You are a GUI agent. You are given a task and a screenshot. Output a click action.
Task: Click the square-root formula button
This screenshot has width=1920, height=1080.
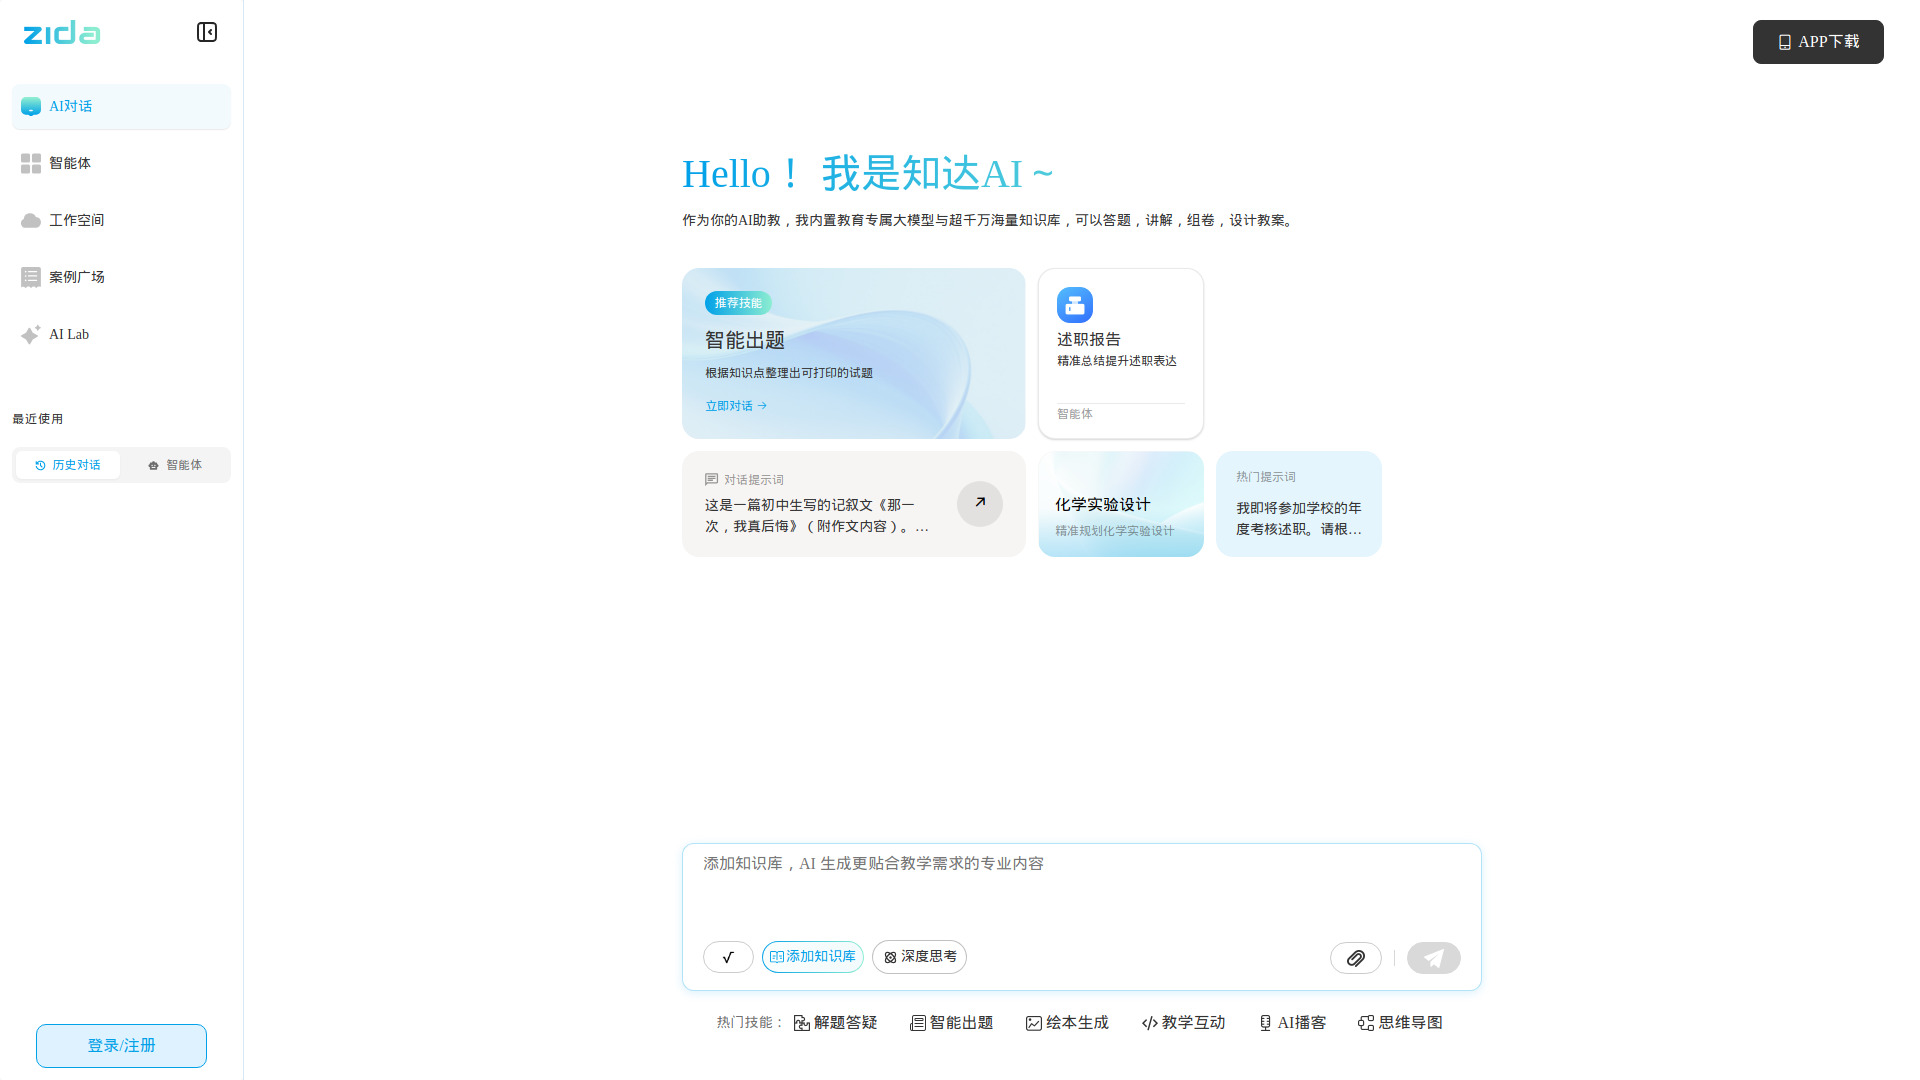pyautogui.click(x=728, y=957)
